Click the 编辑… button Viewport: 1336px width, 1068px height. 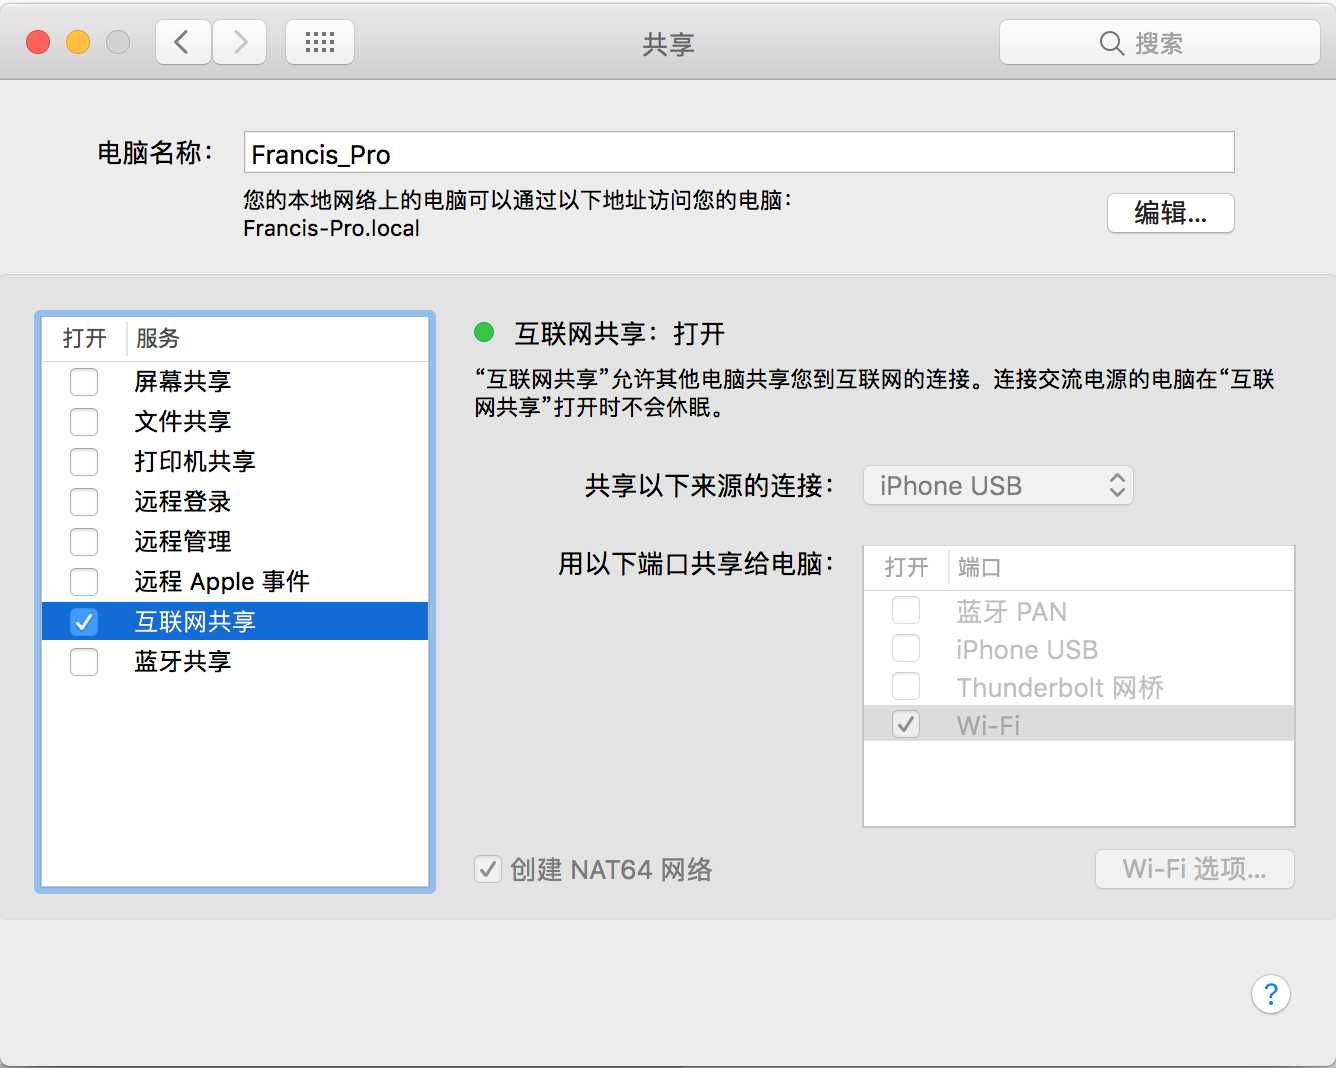(x=1170, y=213)
